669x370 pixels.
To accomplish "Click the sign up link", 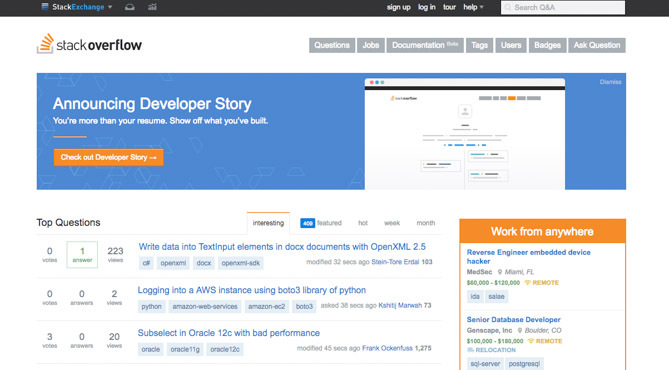I will click(x=398, y=7).
